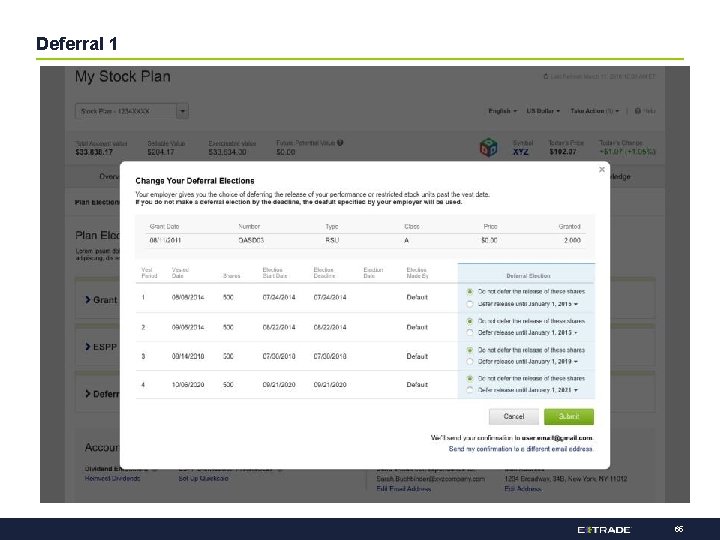Screen dimensions: 720x540
Task: Click the Edit Email Address link
Action: [x=404, y=489]
